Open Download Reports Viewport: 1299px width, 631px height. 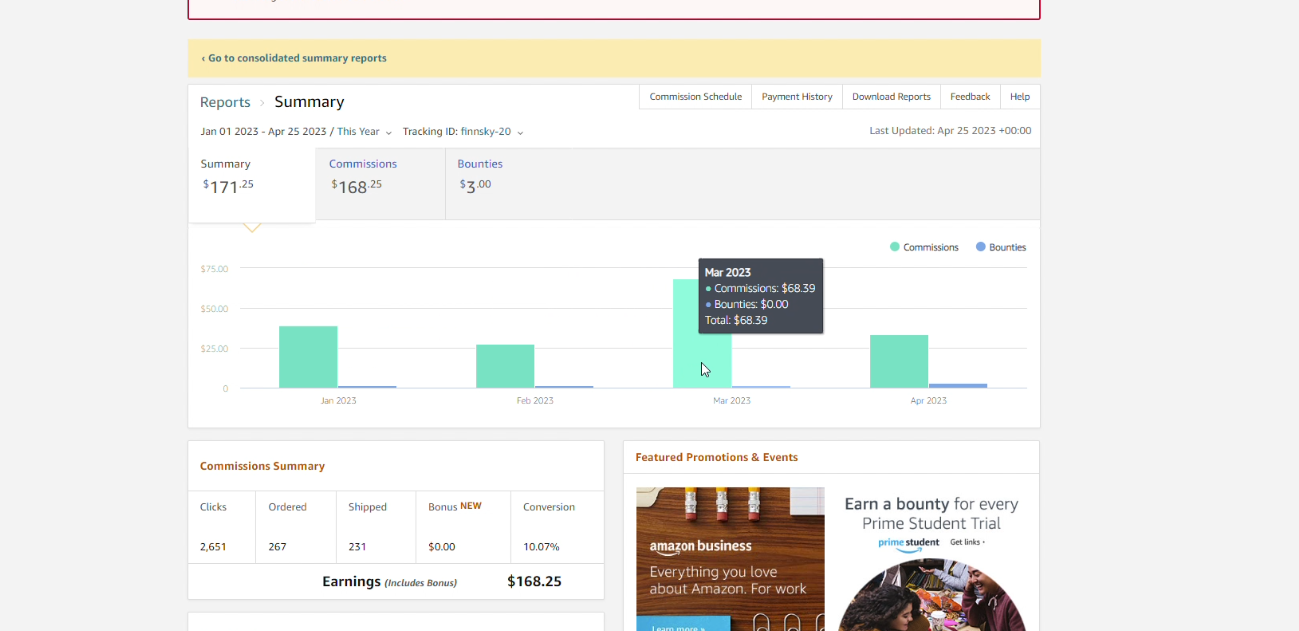pos(891,97)
